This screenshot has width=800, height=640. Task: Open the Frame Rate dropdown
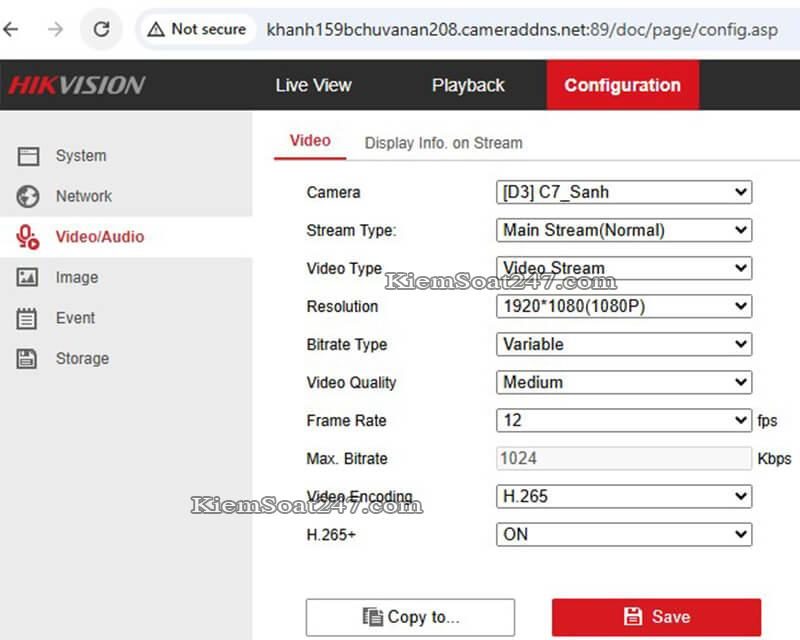click(624, 421)
